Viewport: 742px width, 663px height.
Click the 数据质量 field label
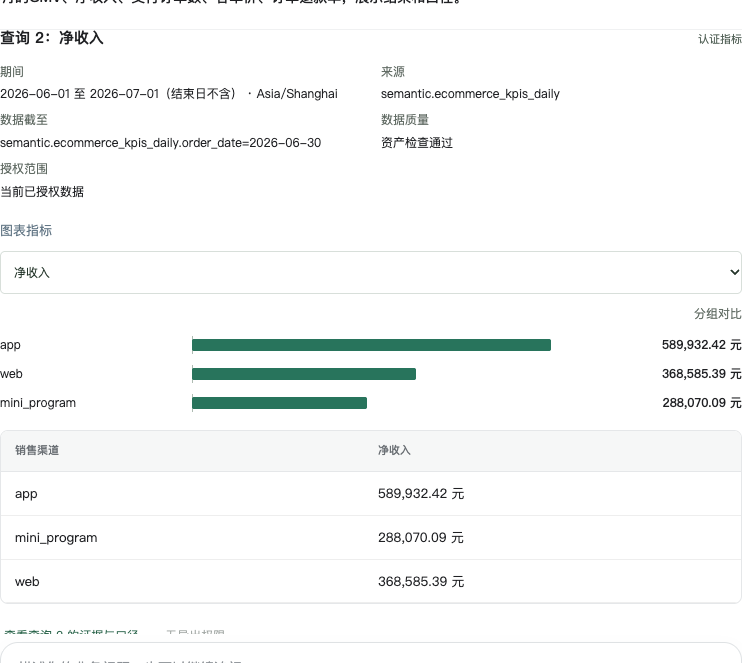tap(405, 120)
